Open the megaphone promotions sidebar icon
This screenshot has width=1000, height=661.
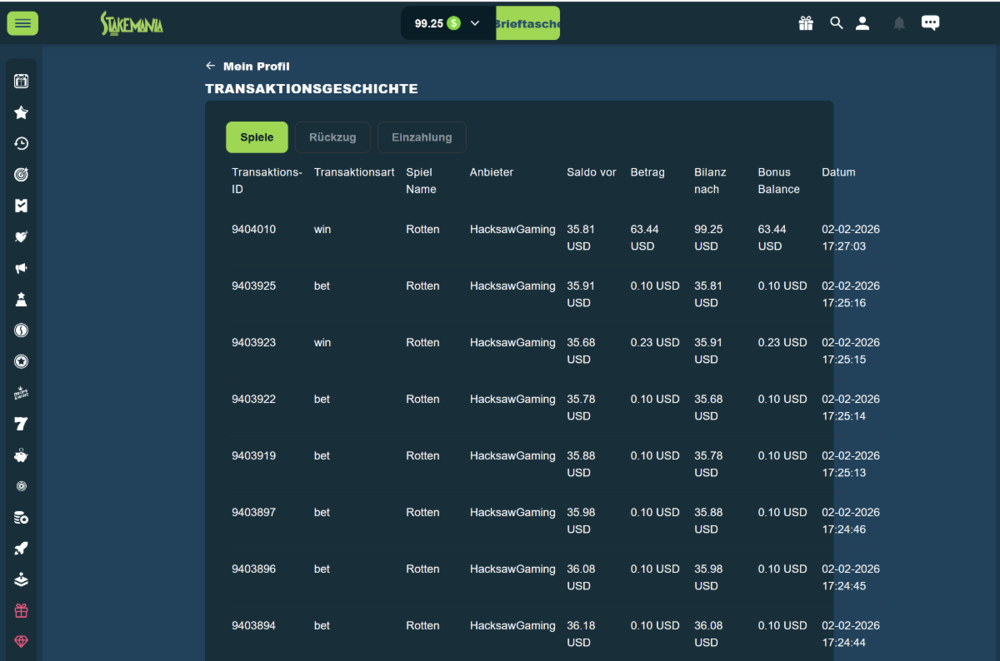pos(21,268)
